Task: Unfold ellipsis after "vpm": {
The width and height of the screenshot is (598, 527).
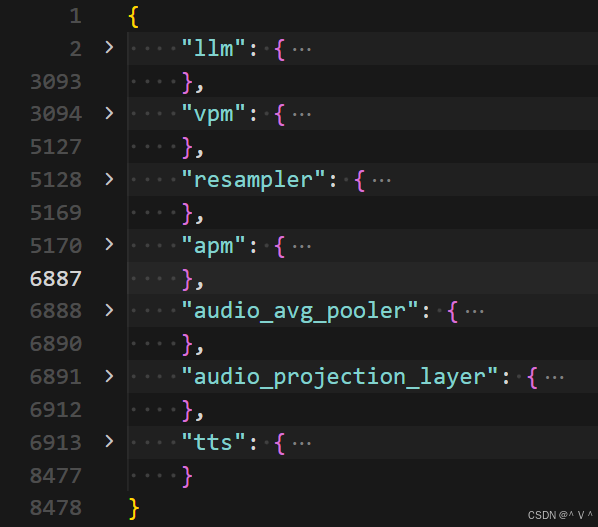Action: [302, 115]
